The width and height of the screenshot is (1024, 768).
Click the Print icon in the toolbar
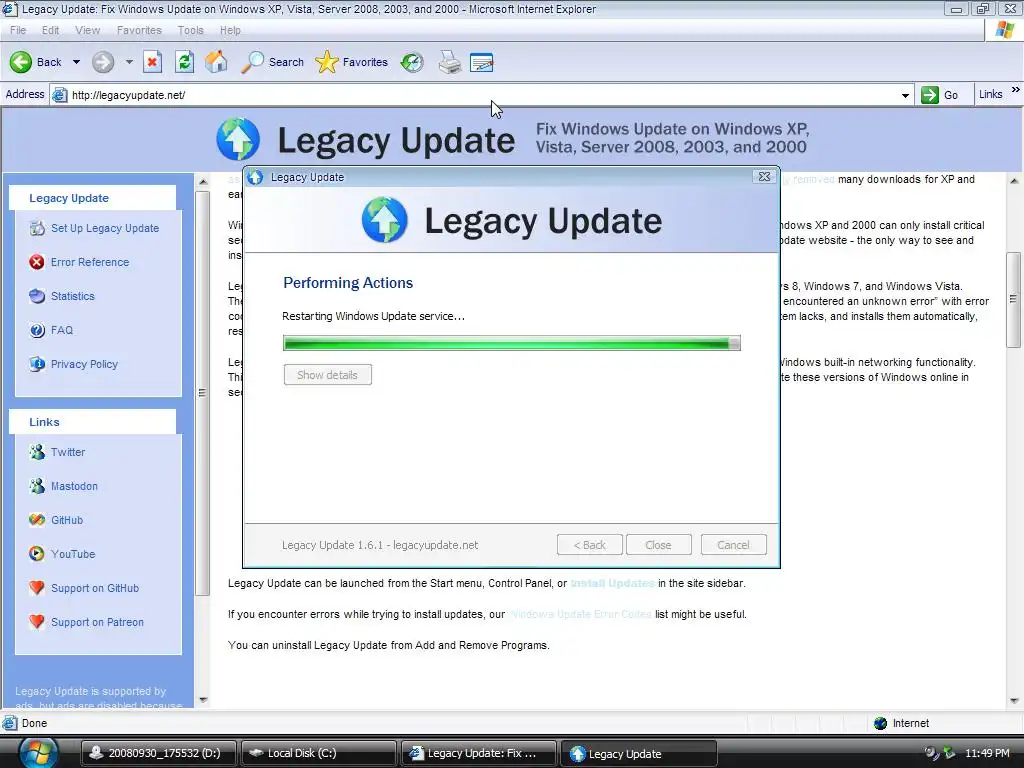click(x=449, y=62)
